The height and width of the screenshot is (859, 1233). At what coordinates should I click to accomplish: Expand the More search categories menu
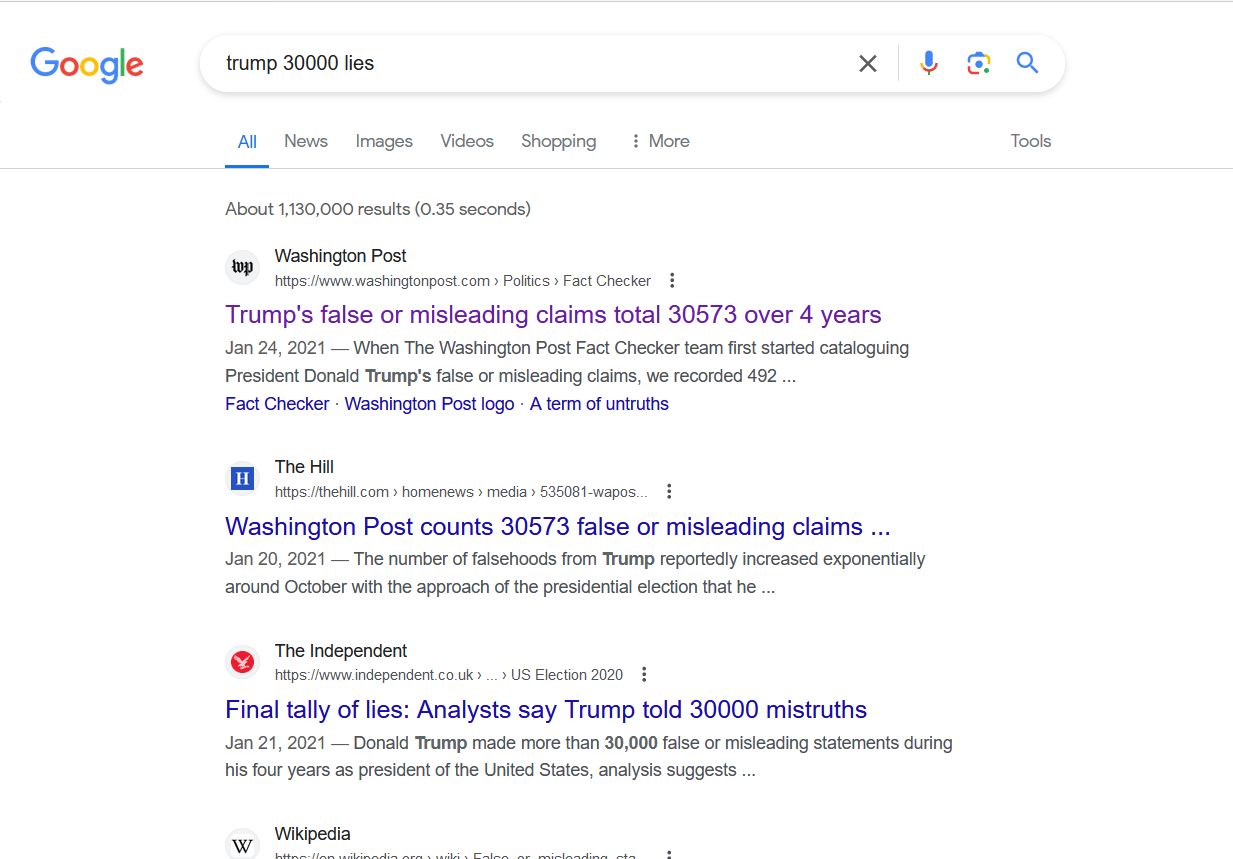(x=660, y=141)
